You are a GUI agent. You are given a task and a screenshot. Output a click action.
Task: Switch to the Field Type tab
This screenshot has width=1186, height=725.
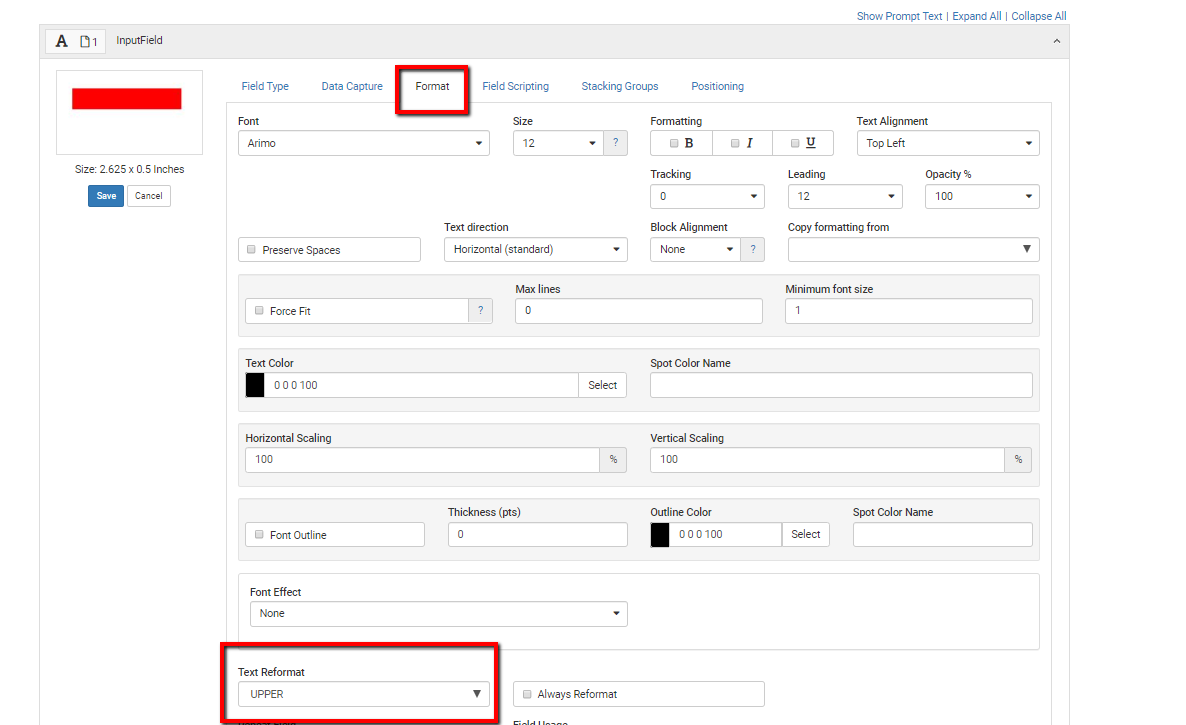click(x=265, y=86)
